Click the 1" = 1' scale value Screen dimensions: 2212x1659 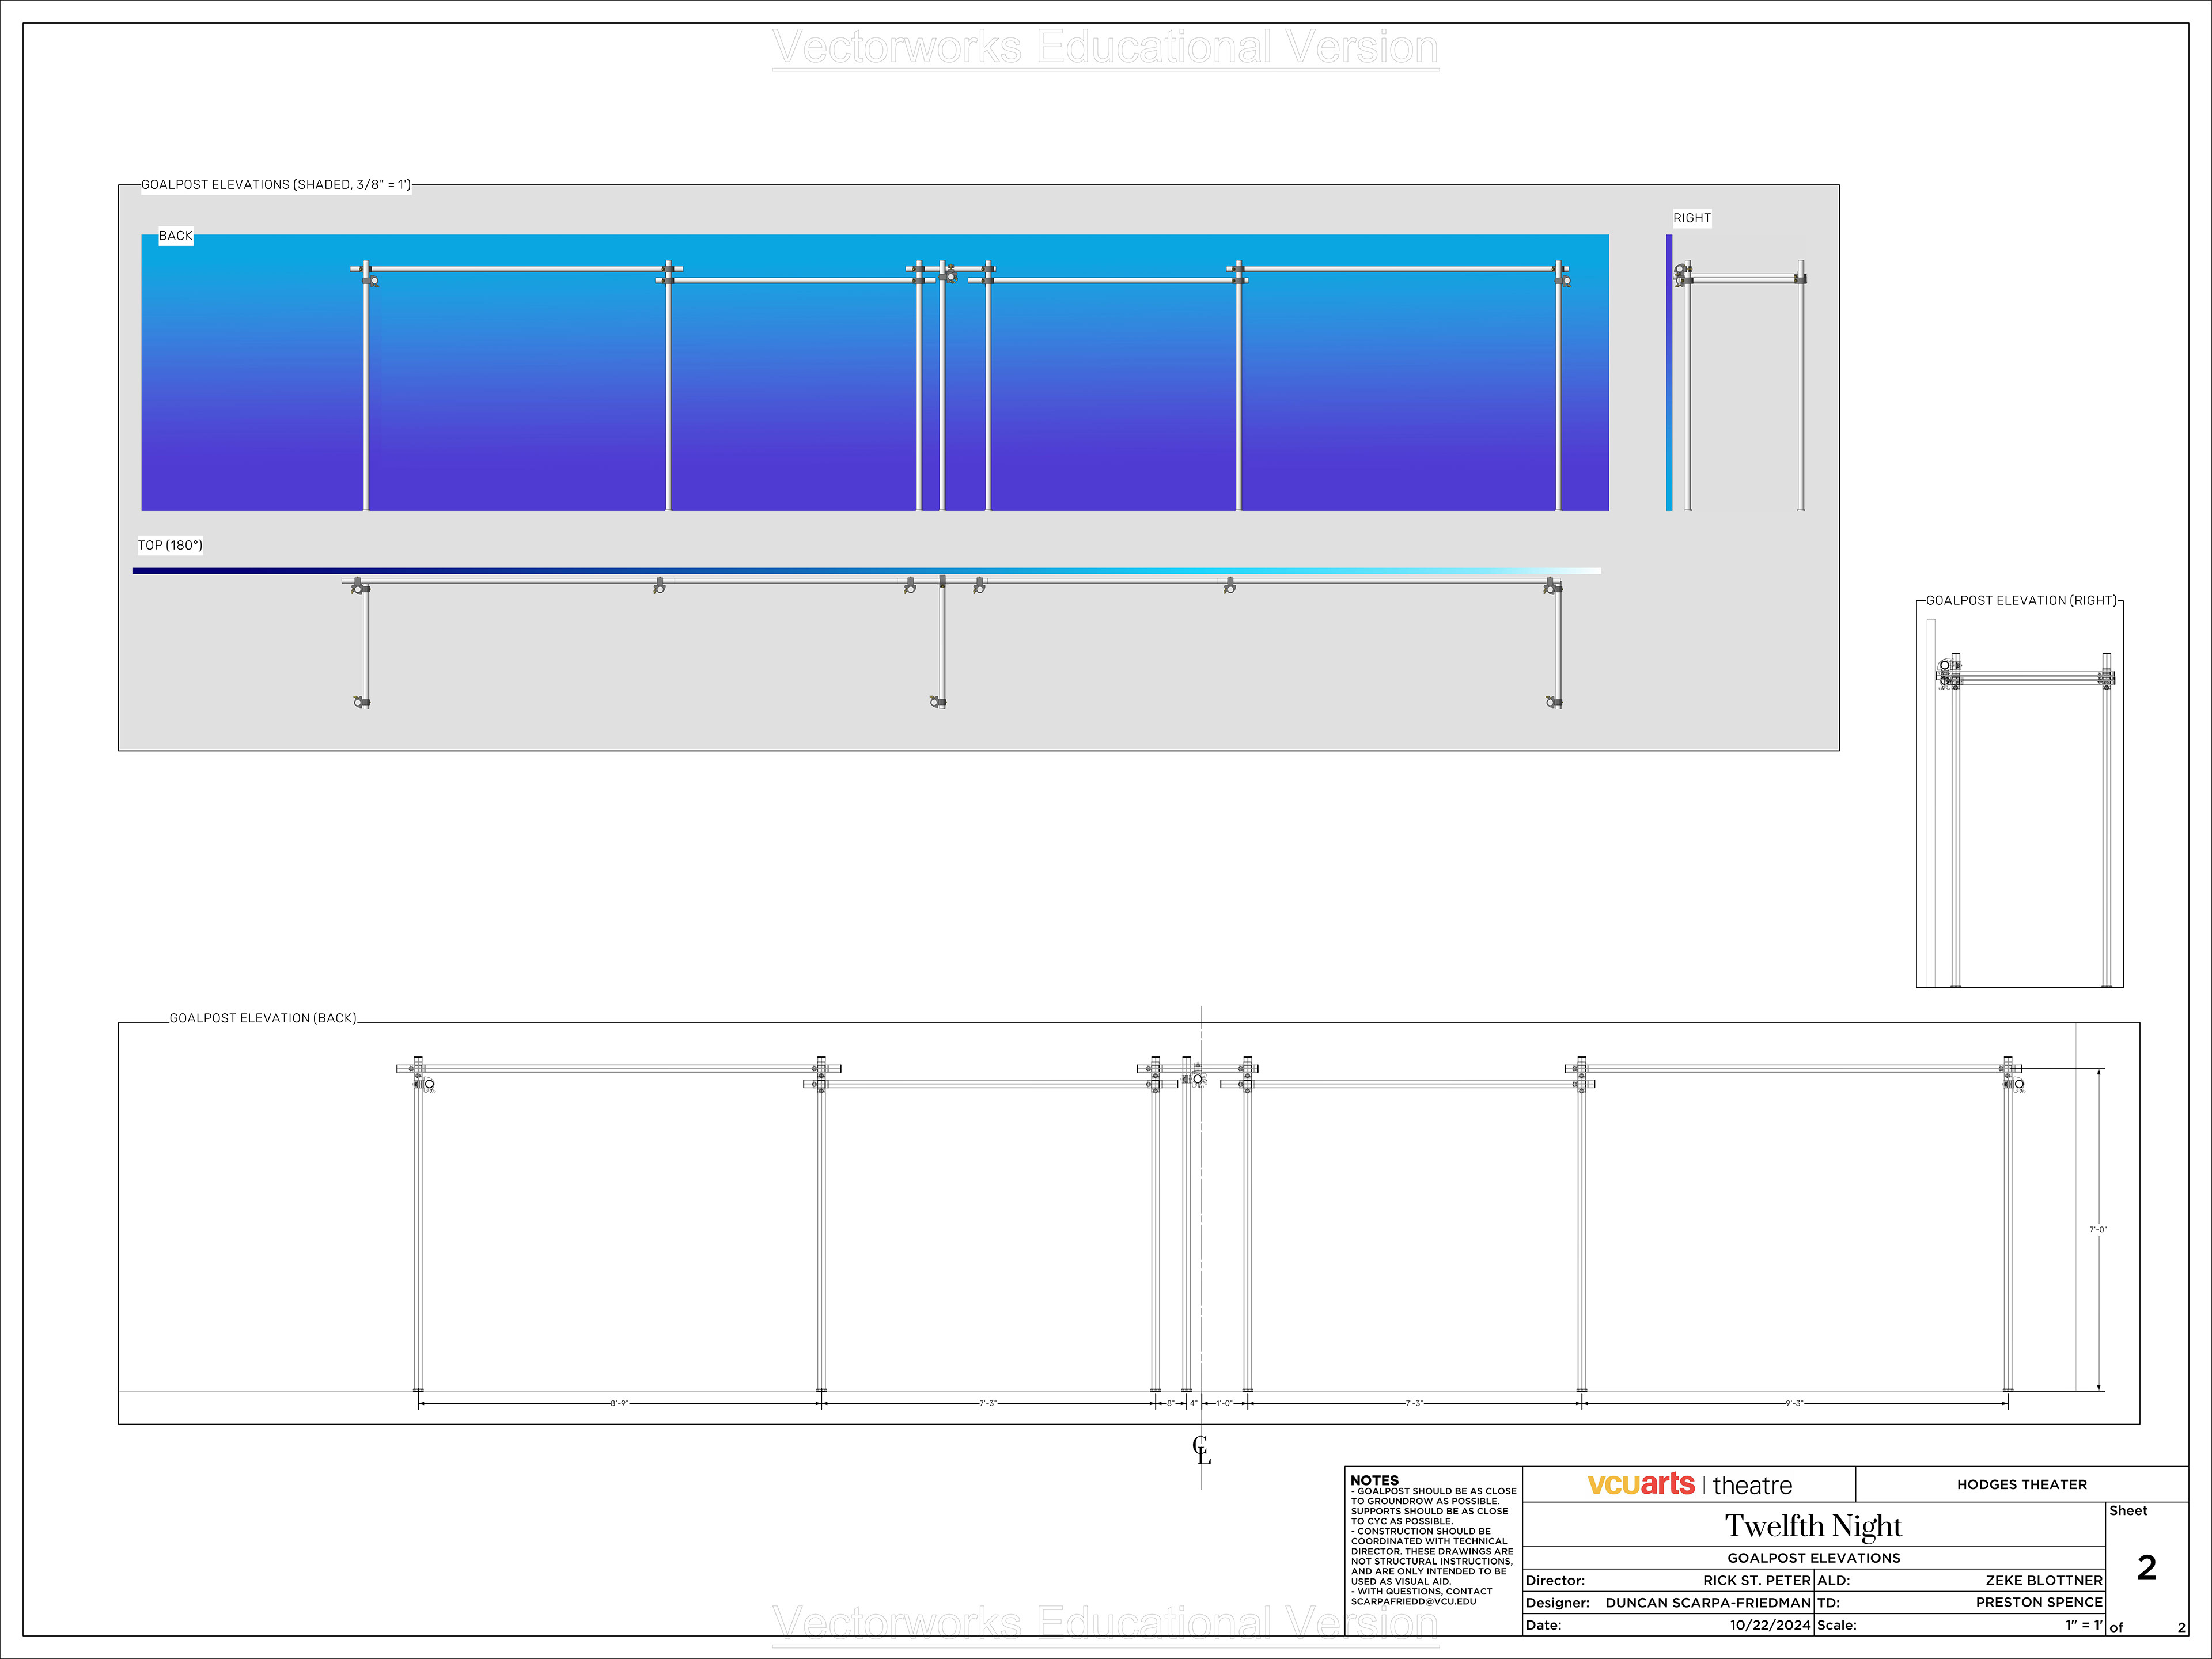2083,1625
